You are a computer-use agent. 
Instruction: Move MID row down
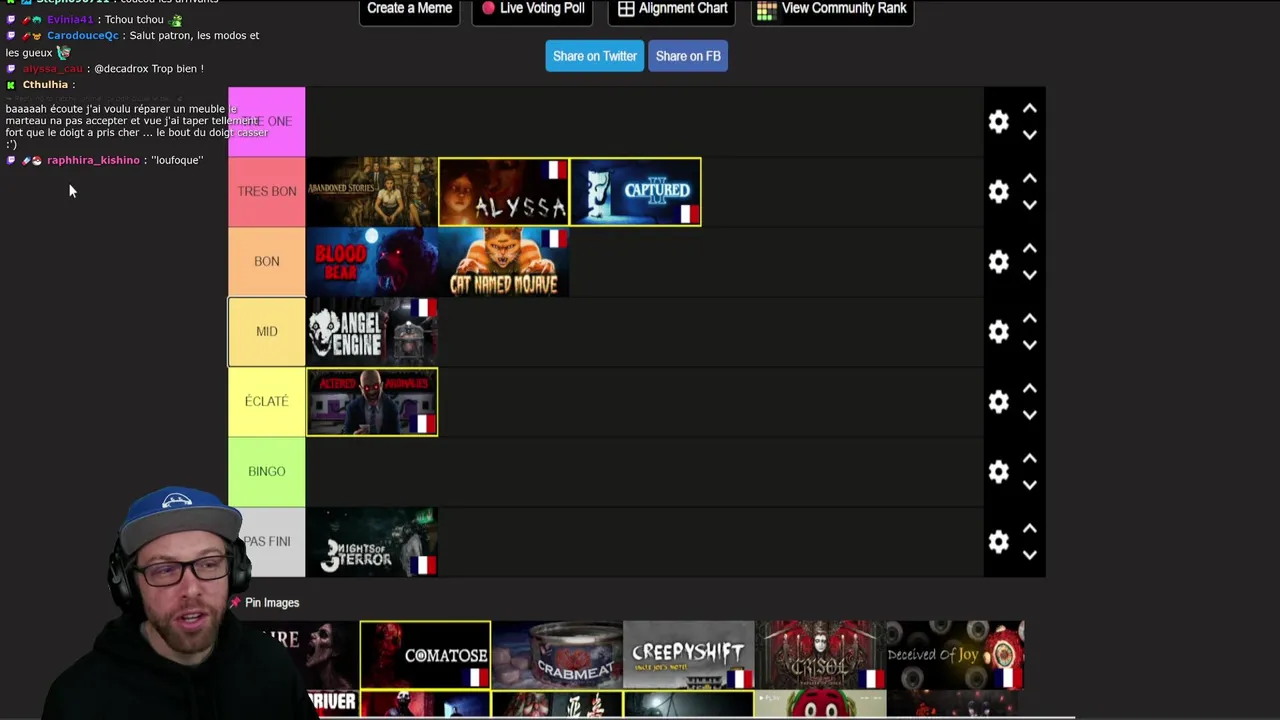click(1029, 345)
